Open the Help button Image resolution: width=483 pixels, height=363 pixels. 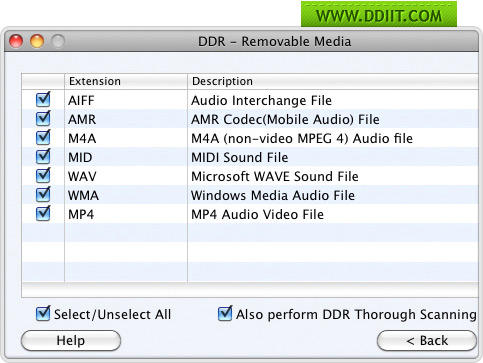tap(71, 341)
